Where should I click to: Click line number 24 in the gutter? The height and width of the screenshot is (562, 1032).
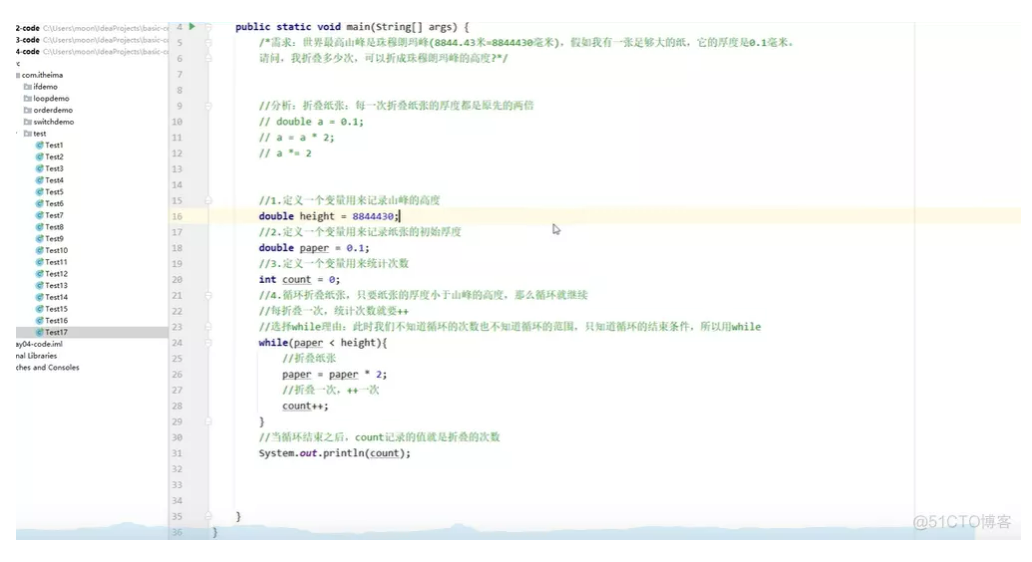tap(177, 343)
